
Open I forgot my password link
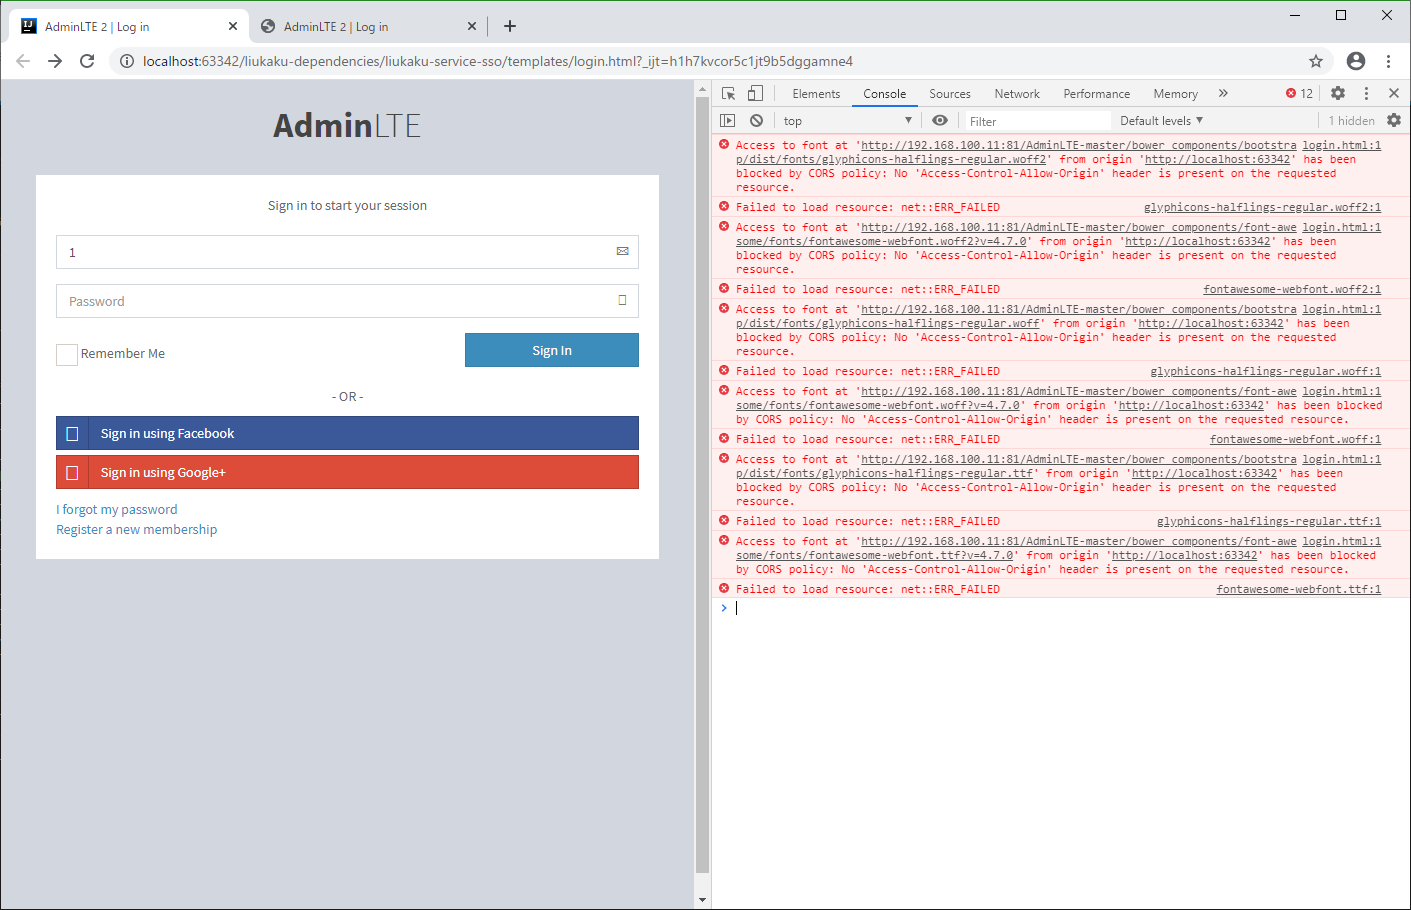pos(117,509)
